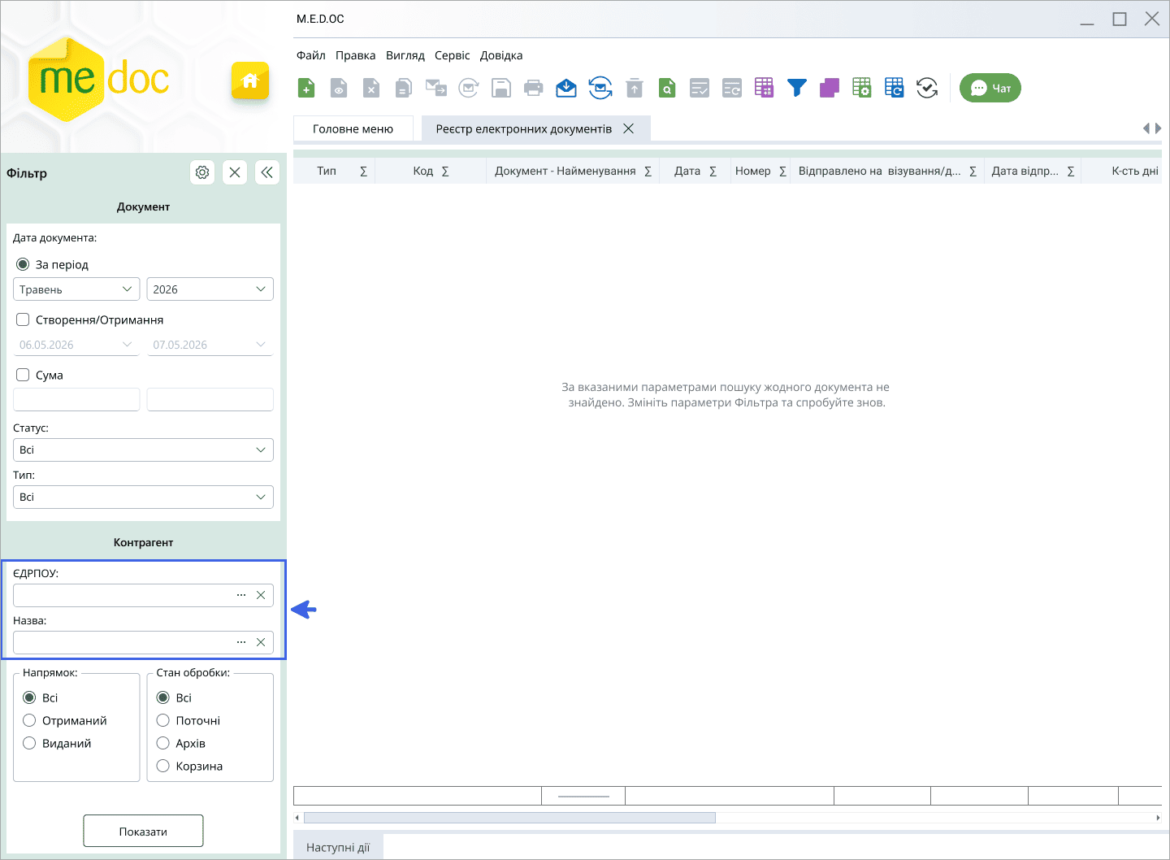
Task: Select Напрямок Всі radio button
Action: [29, 697]
